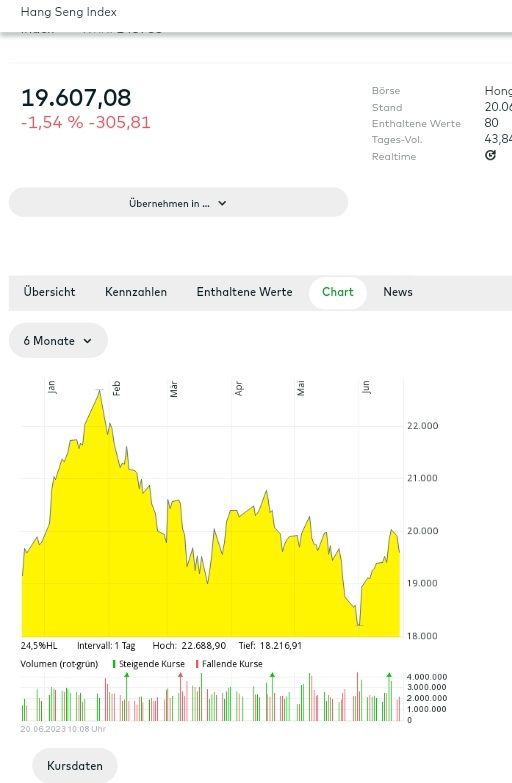The width and height of the screenshot is (512, 783).
Task: Click the 'Fallende Kurse' legend entry
Action: (229, 664)
